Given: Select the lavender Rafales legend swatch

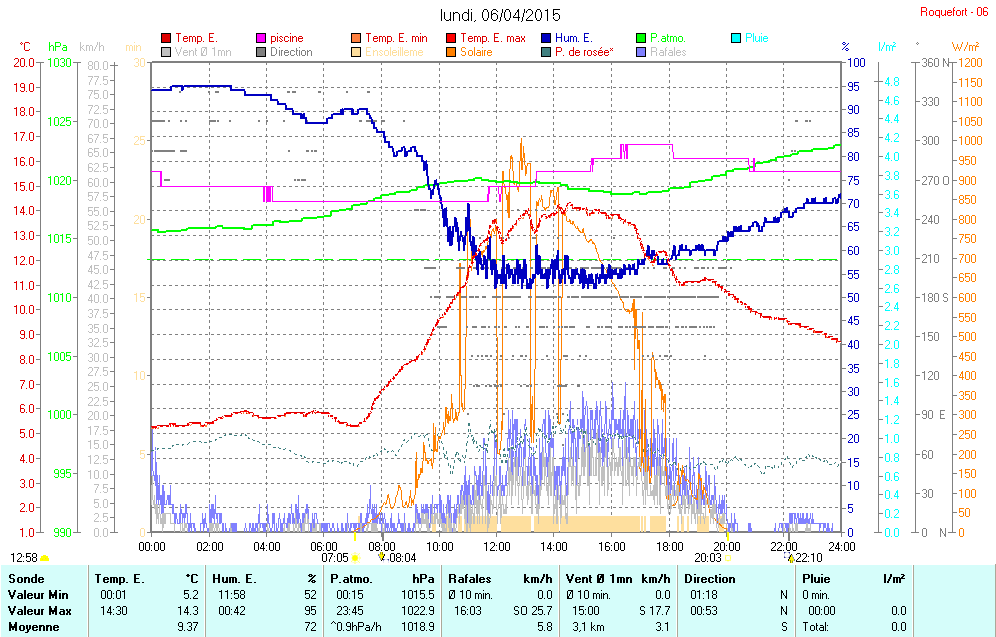Looking at the screenshot, I should [641, 52].
